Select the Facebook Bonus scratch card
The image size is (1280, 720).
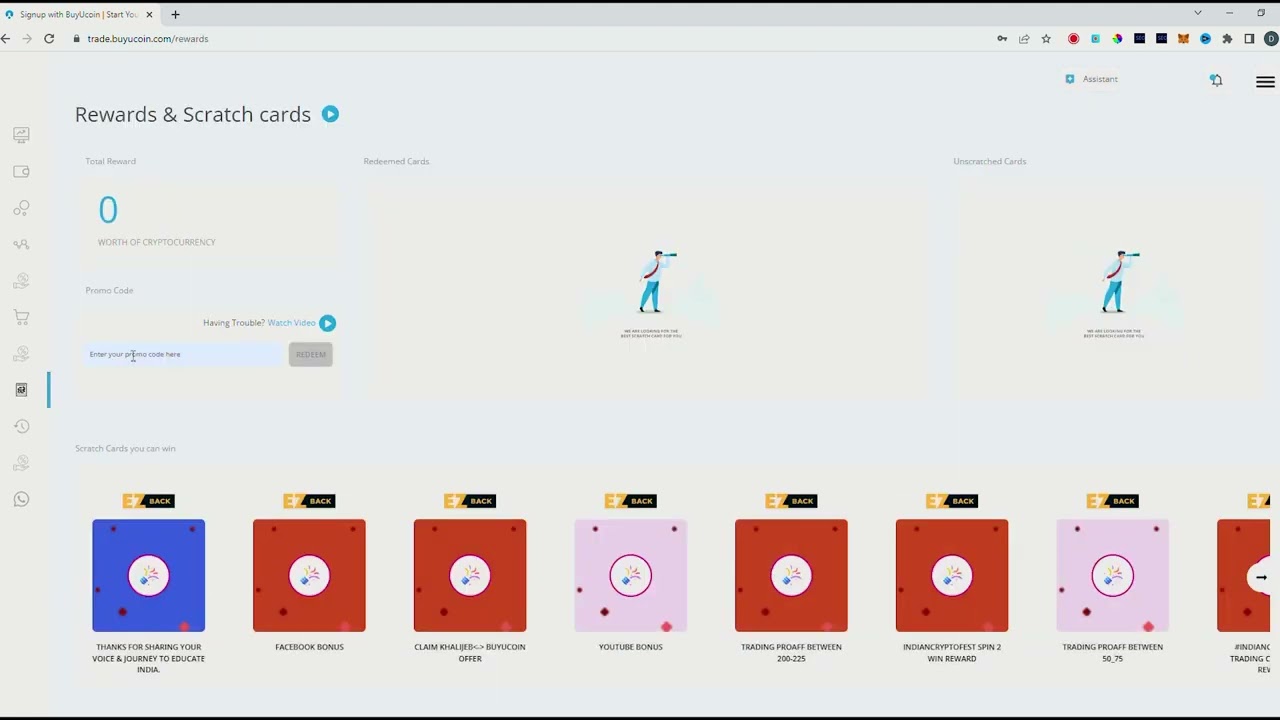tap(309, 576)
